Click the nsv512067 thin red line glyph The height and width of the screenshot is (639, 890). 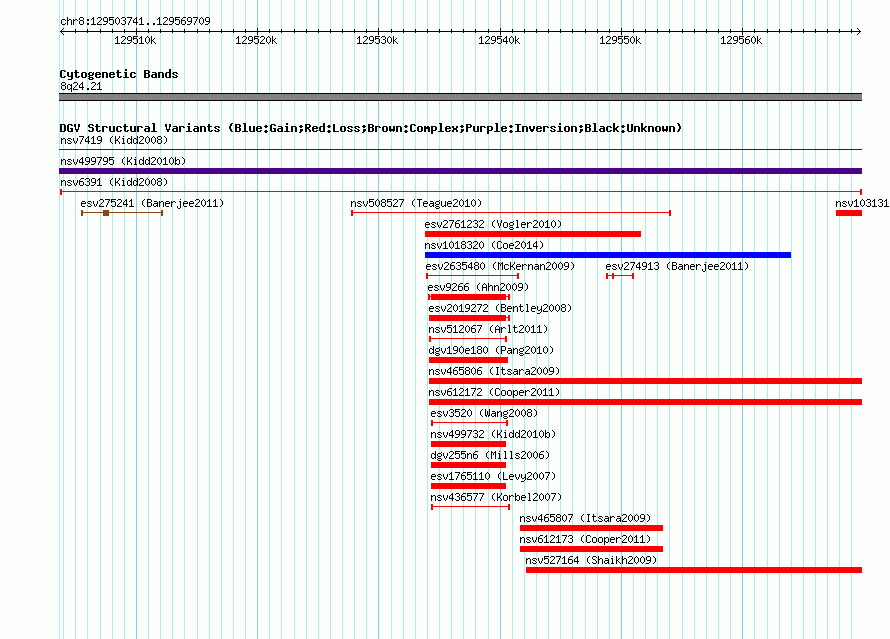468,339
